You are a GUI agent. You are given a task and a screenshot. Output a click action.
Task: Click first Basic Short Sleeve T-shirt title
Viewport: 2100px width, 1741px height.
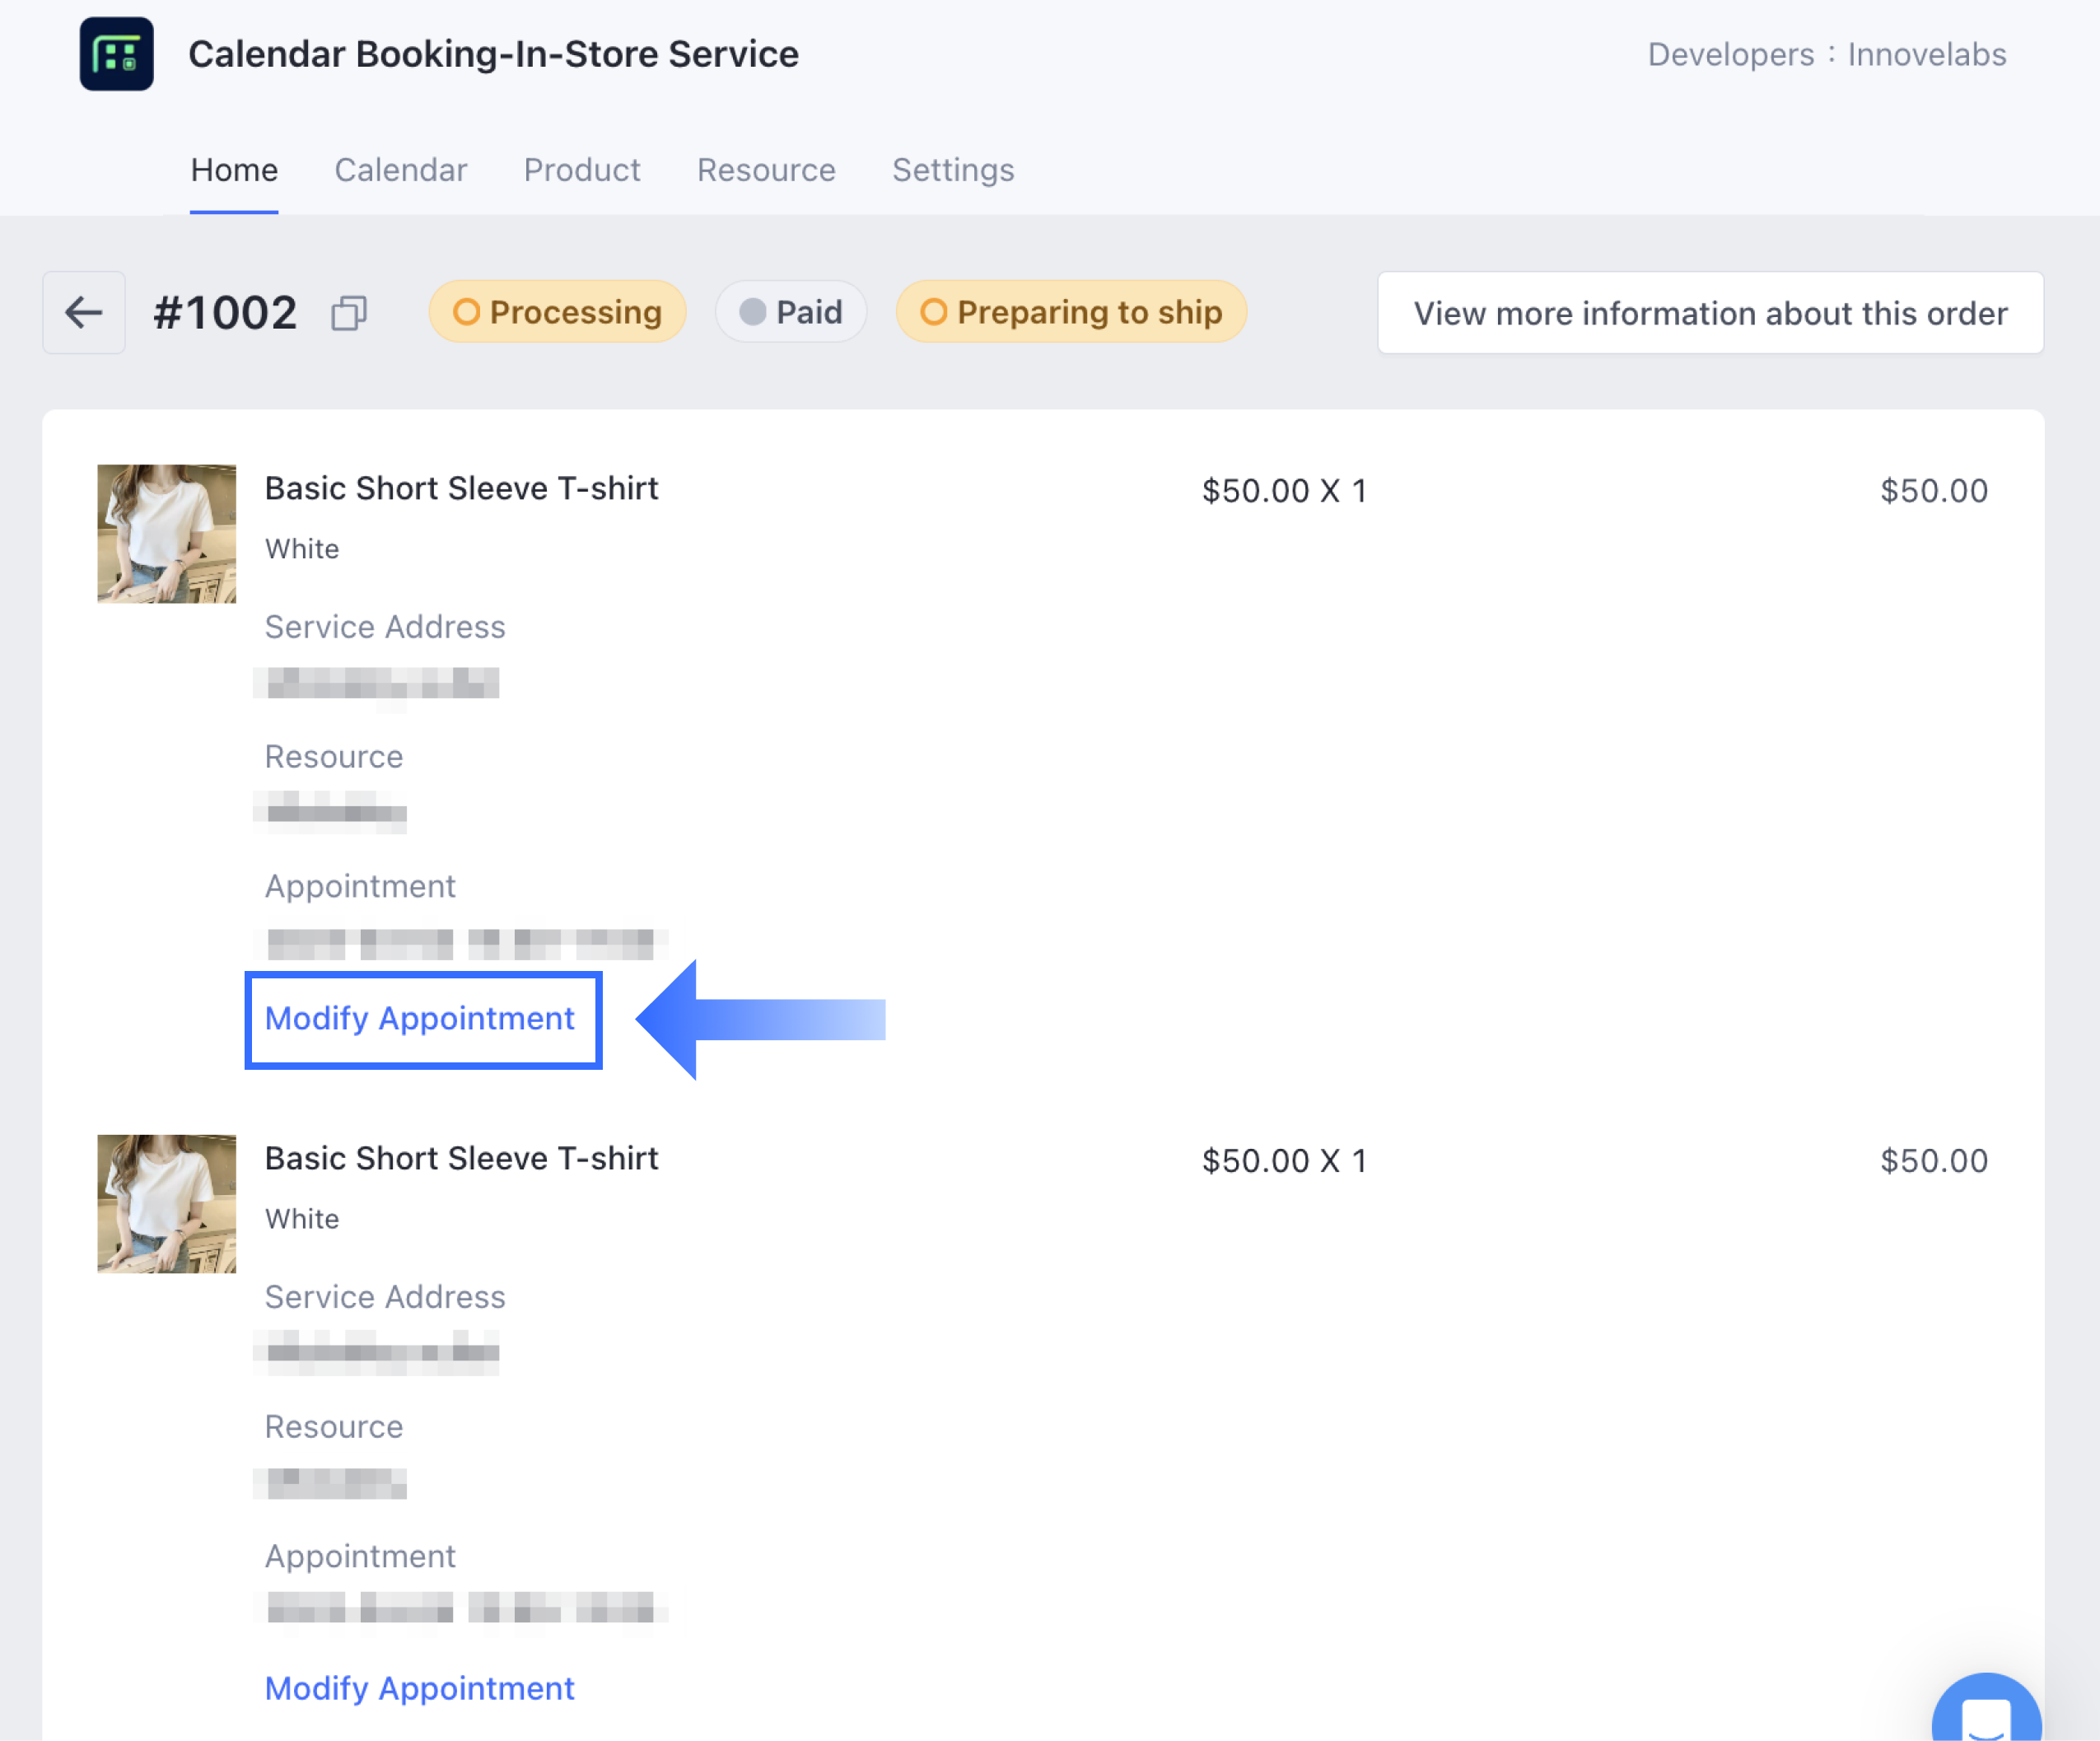tap(461, 488)
